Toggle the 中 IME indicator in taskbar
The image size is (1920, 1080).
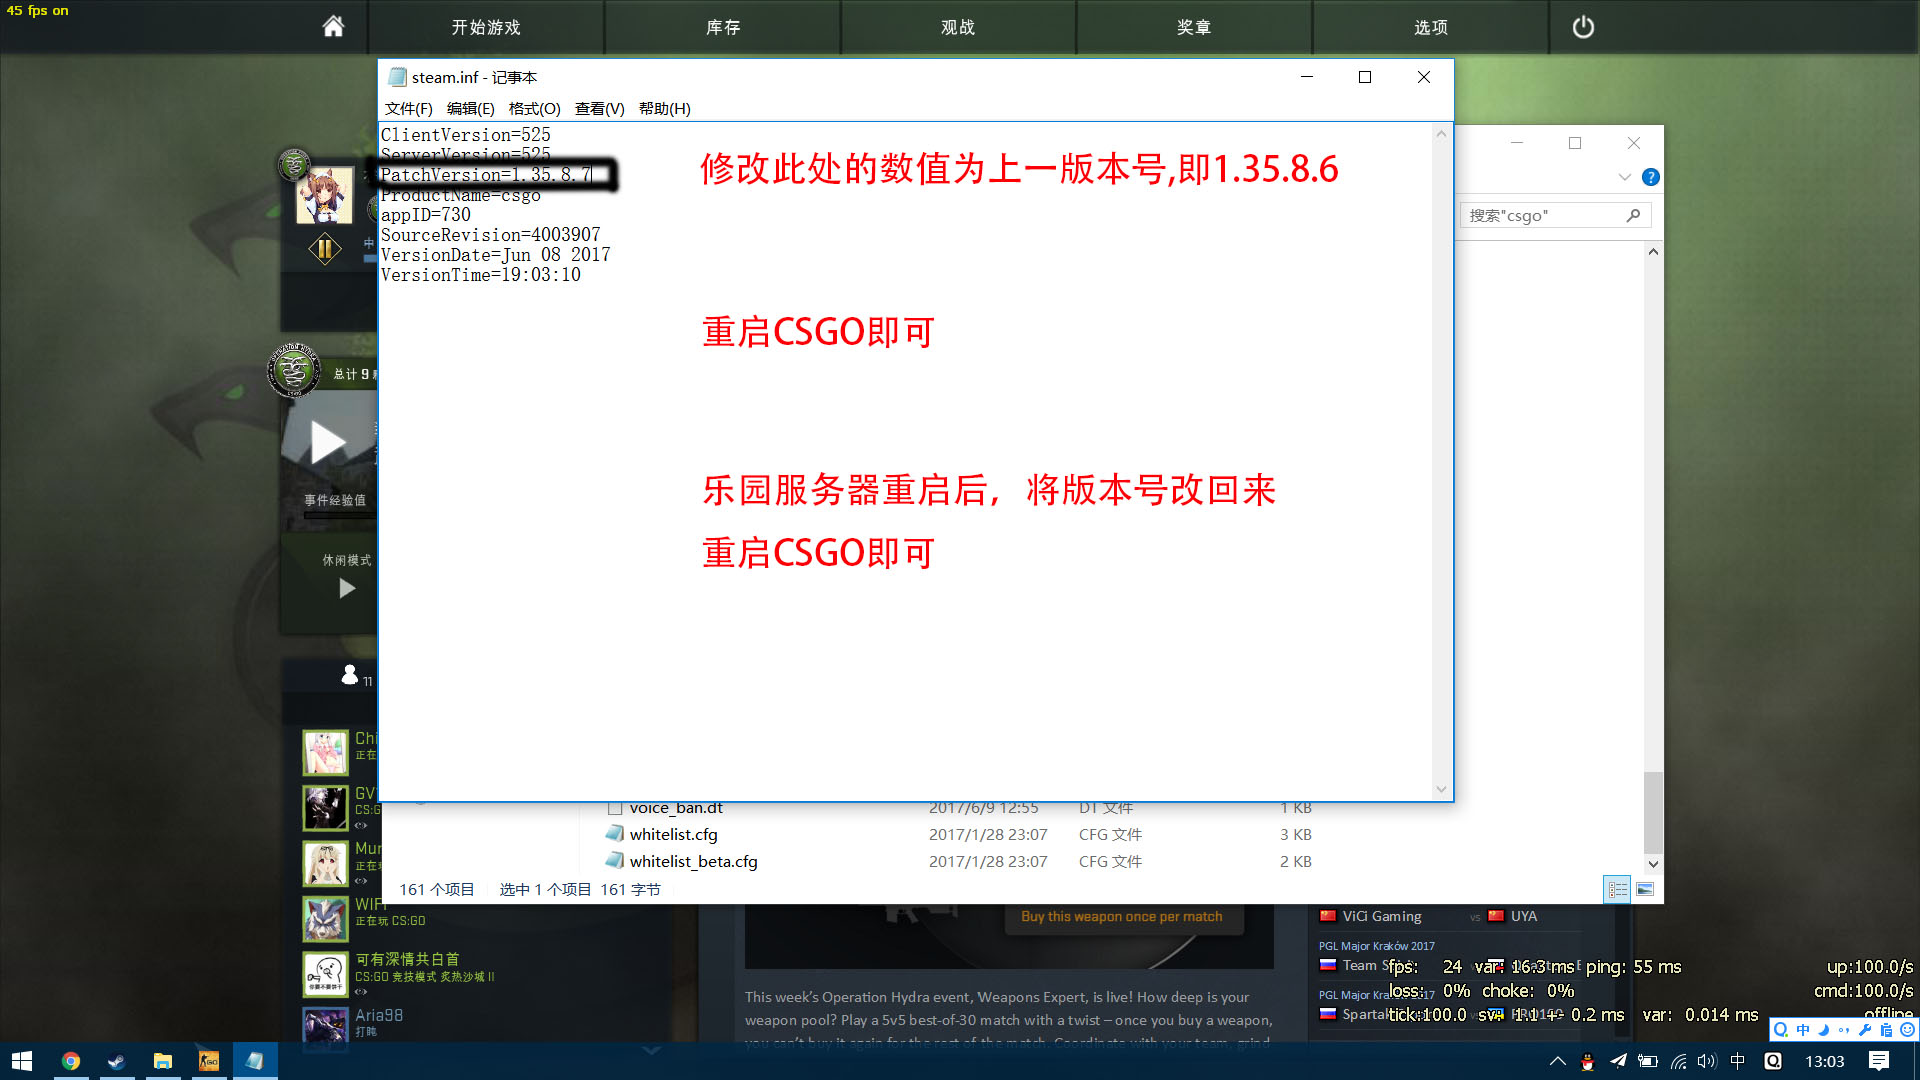[1738, 1061]
